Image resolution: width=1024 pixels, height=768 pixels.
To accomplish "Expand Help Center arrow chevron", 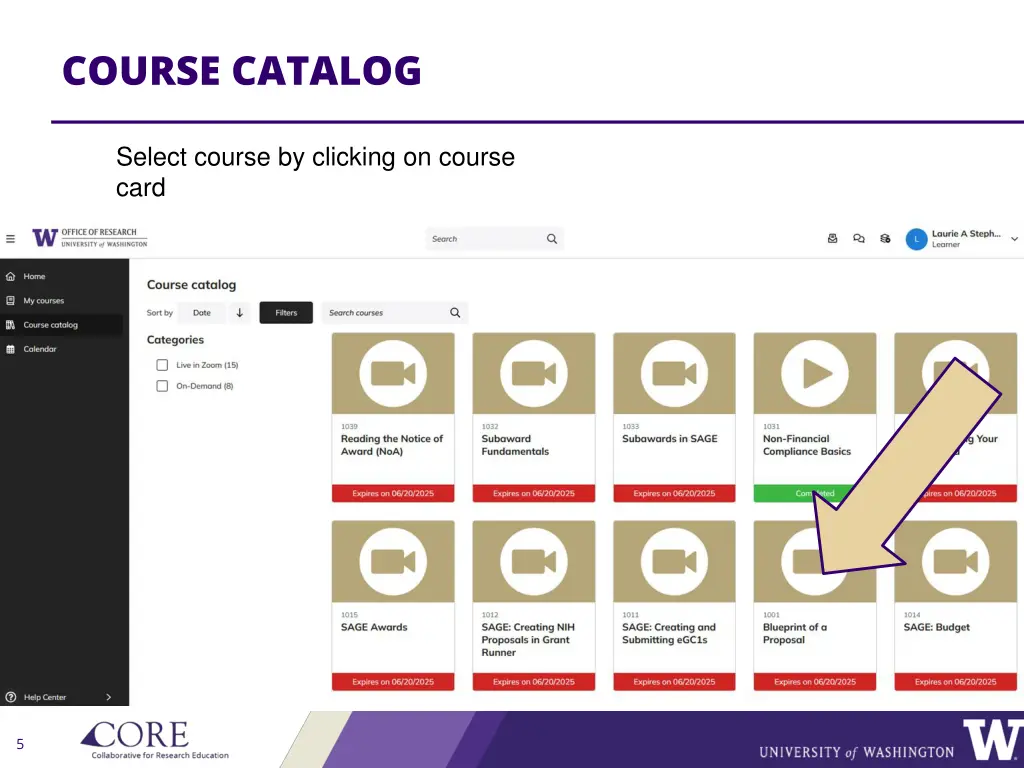I will tap(108, 697).
